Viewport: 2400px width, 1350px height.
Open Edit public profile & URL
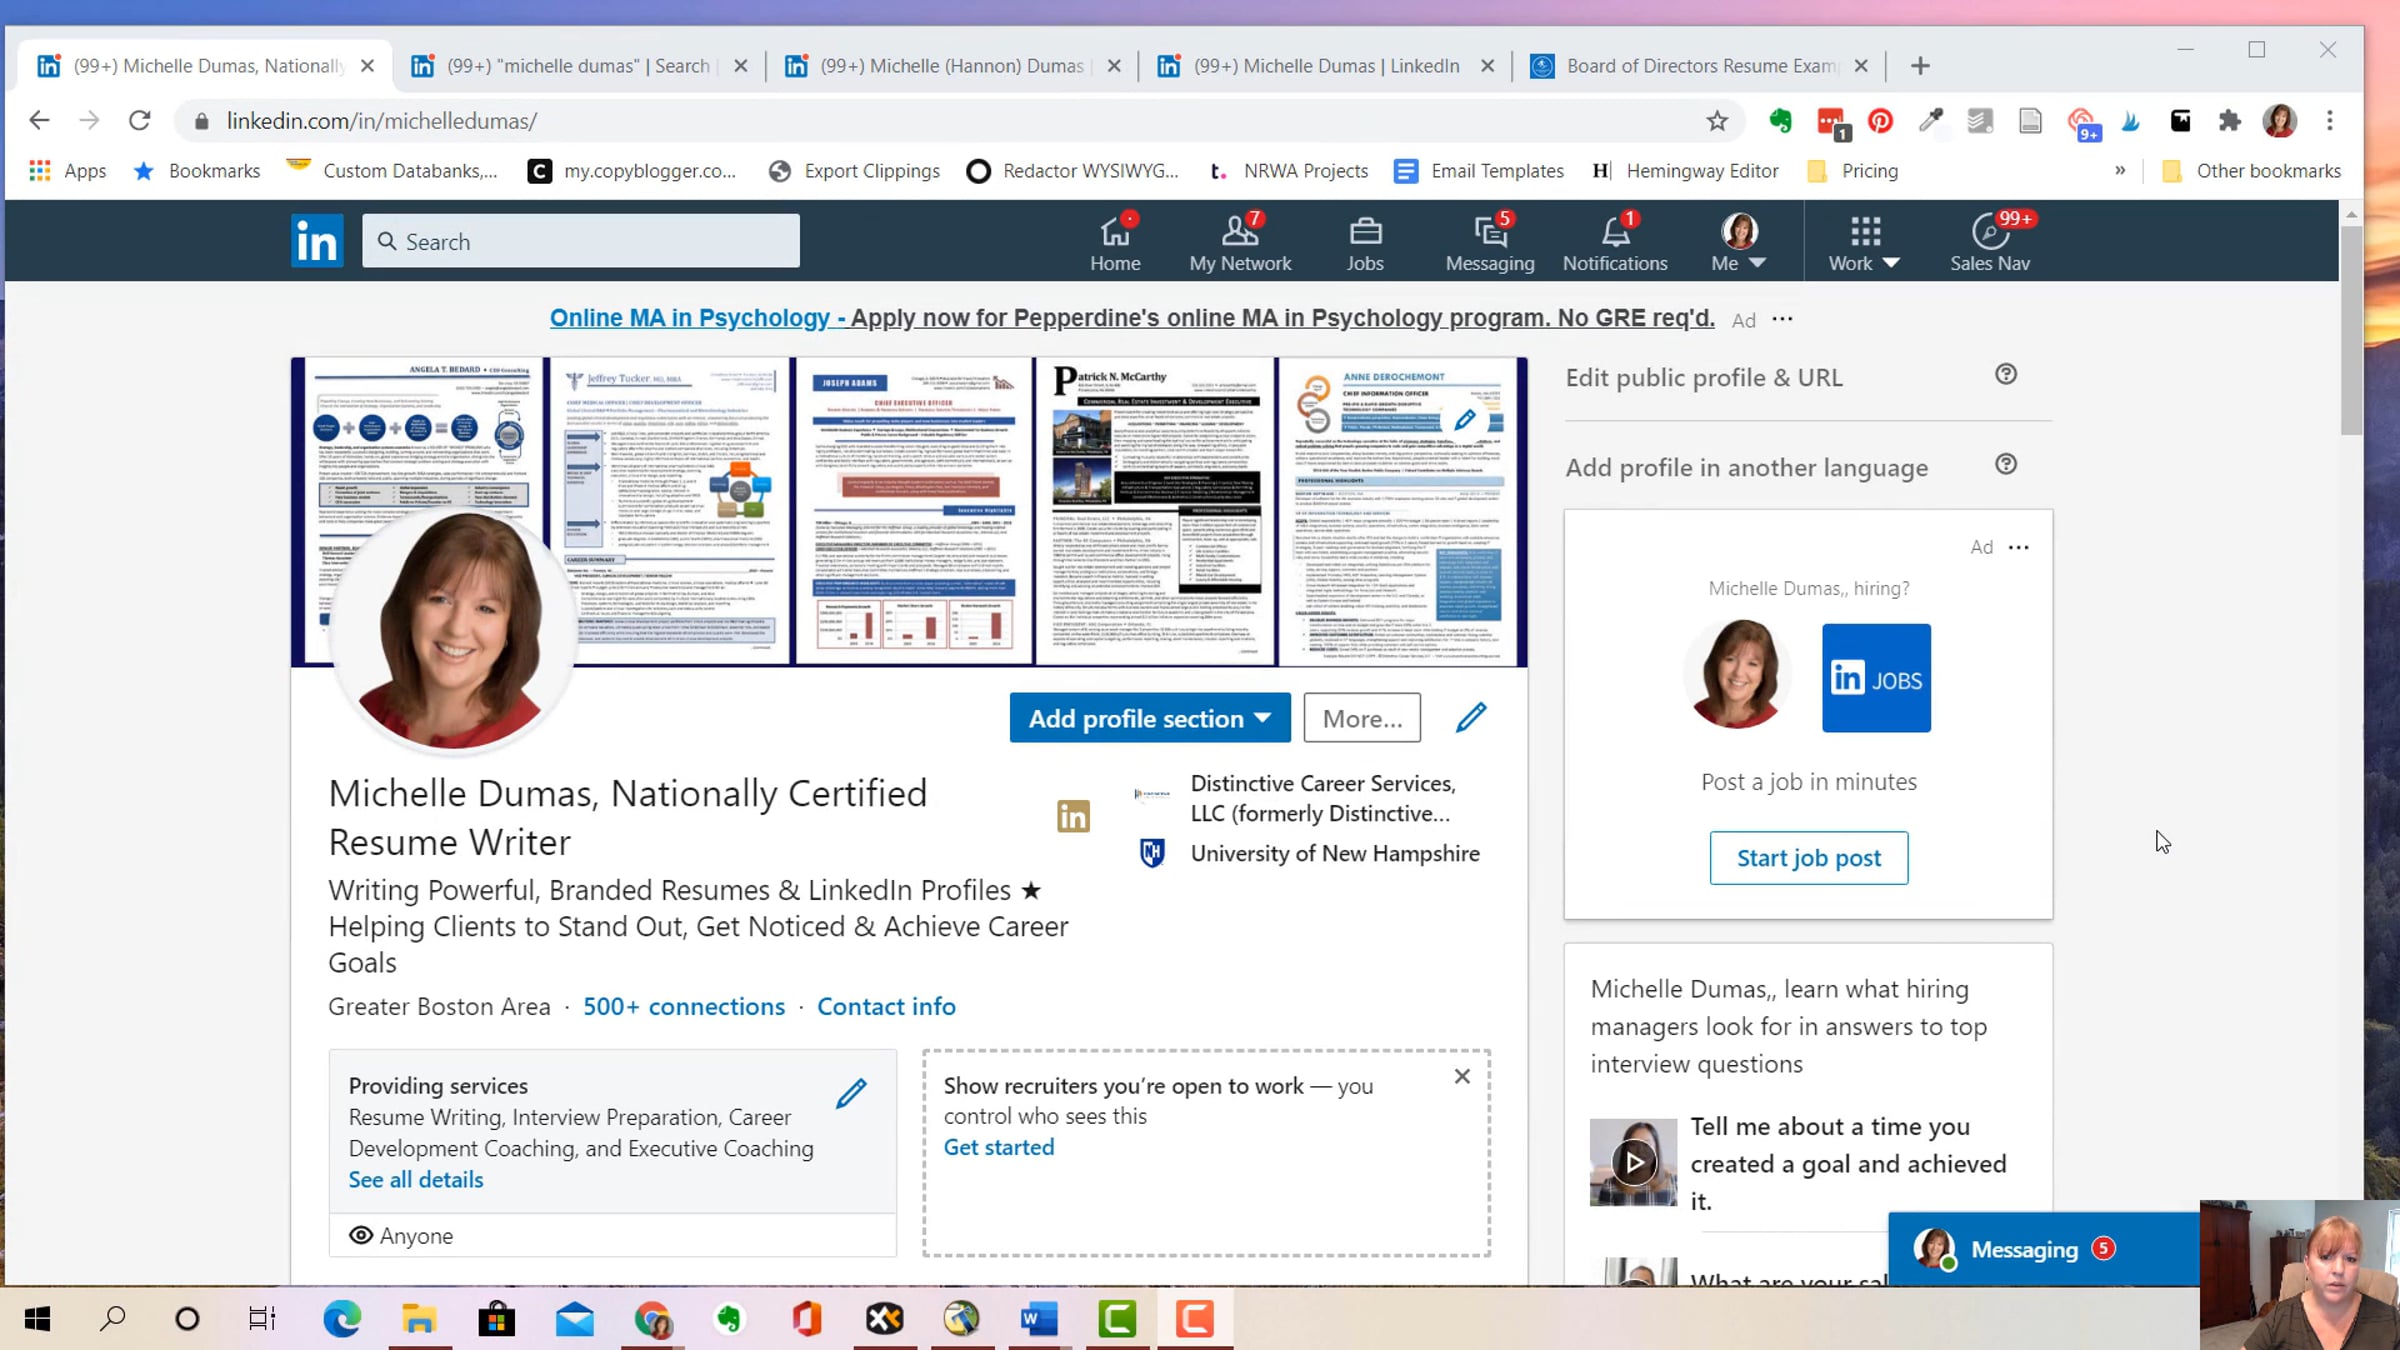pyautogui.click(x=1704, y=378)
